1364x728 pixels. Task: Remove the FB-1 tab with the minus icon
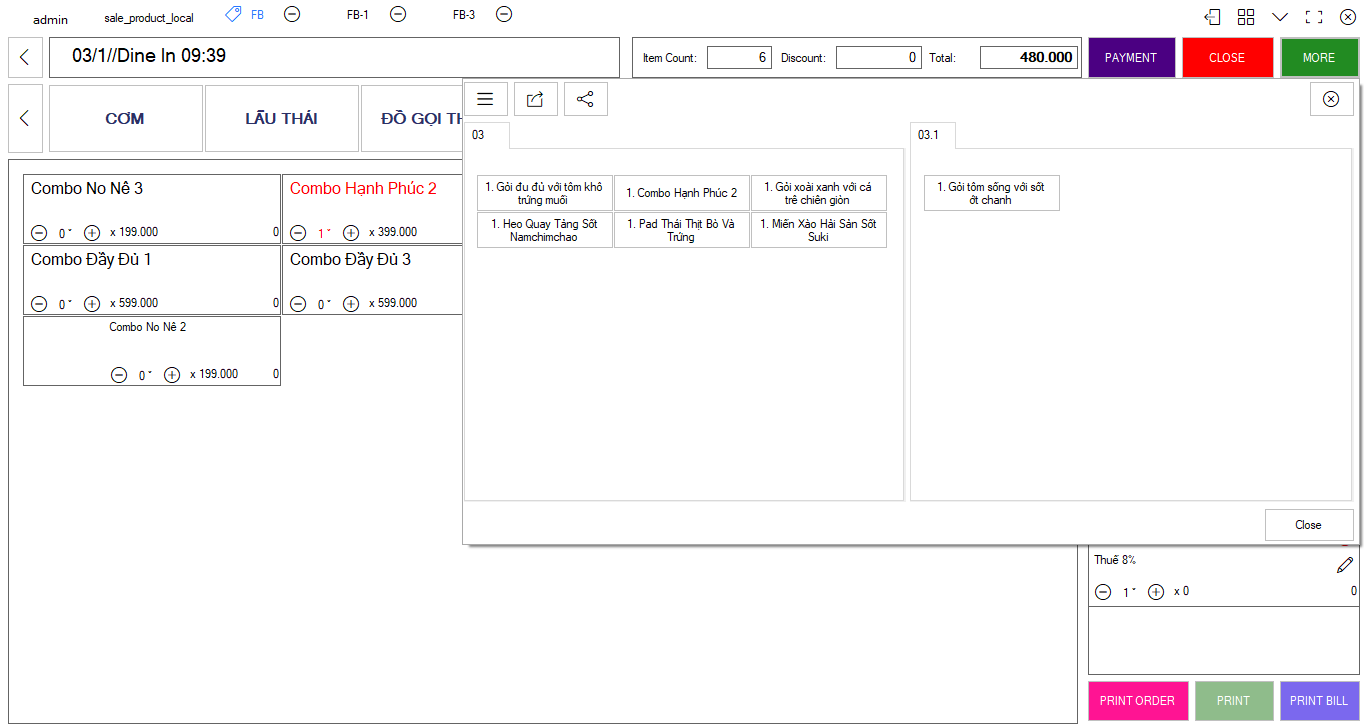click(398, 14)
